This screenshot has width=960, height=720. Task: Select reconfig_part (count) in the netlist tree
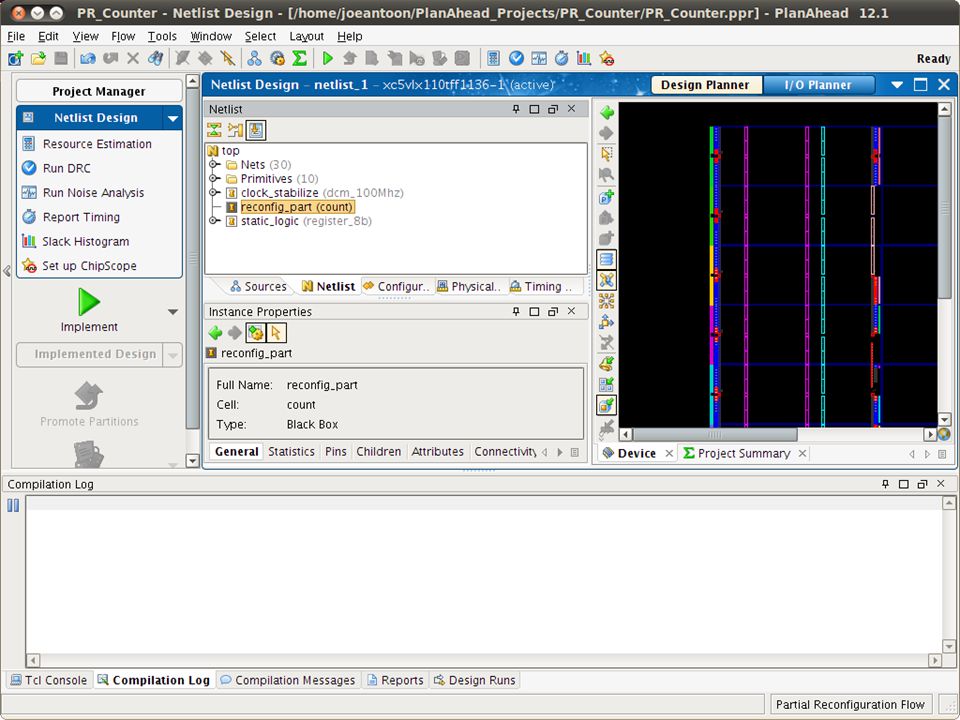pyautogui.click(x=297, y=207)
